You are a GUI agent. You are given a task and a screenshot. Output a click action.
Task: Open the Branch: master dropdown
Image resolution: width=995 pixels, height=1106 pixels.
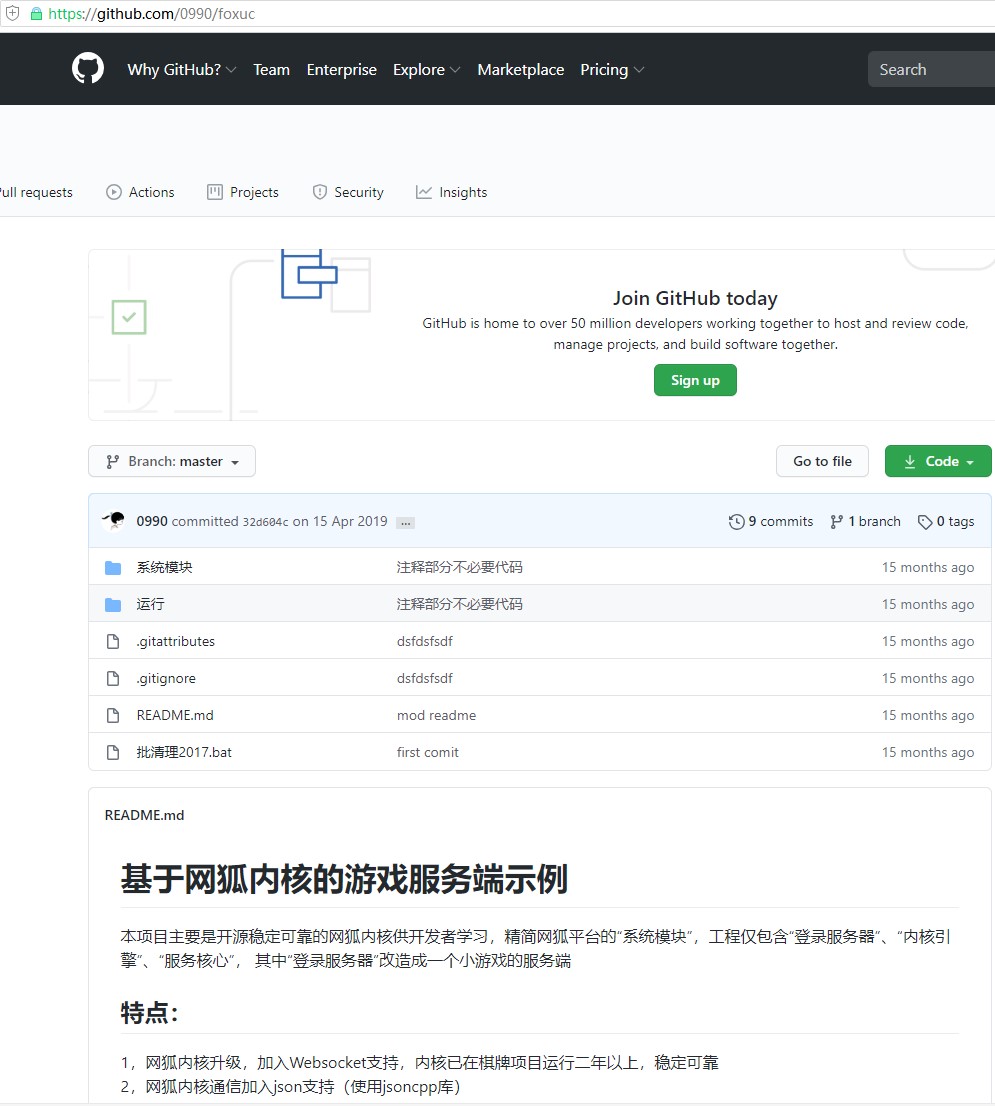(x=172, y=461)
